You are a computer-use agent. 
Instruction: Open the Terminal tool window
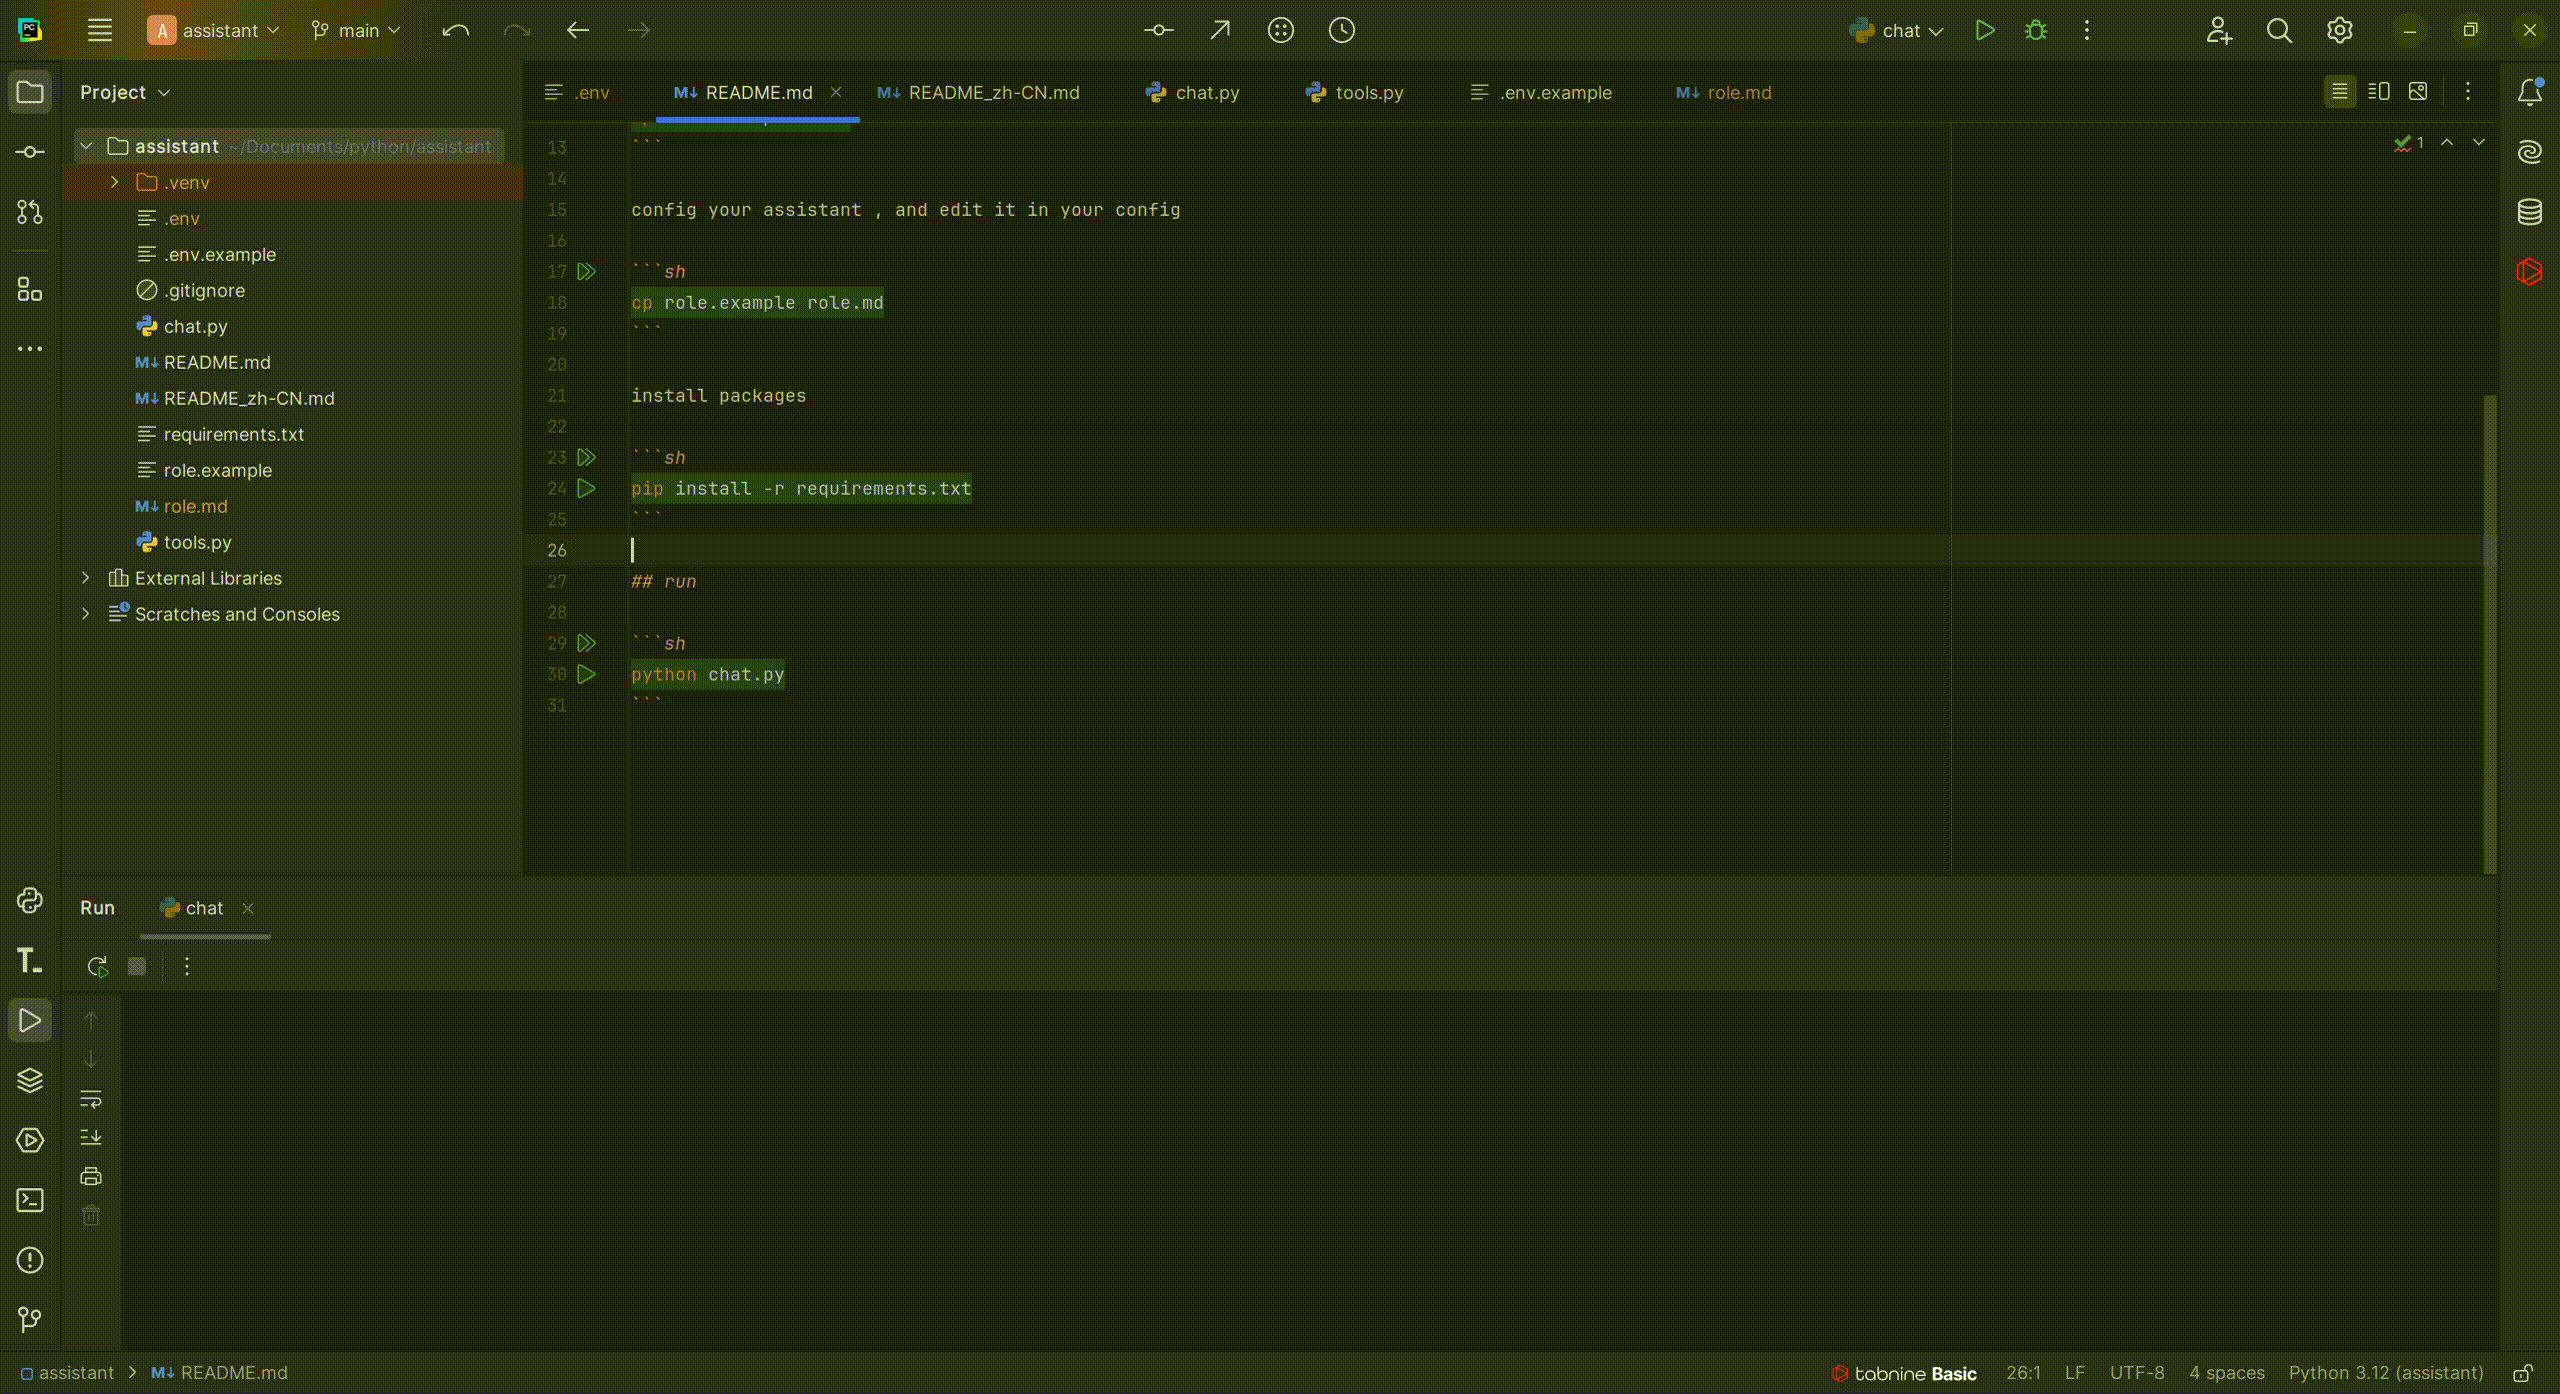[29, 1200]
